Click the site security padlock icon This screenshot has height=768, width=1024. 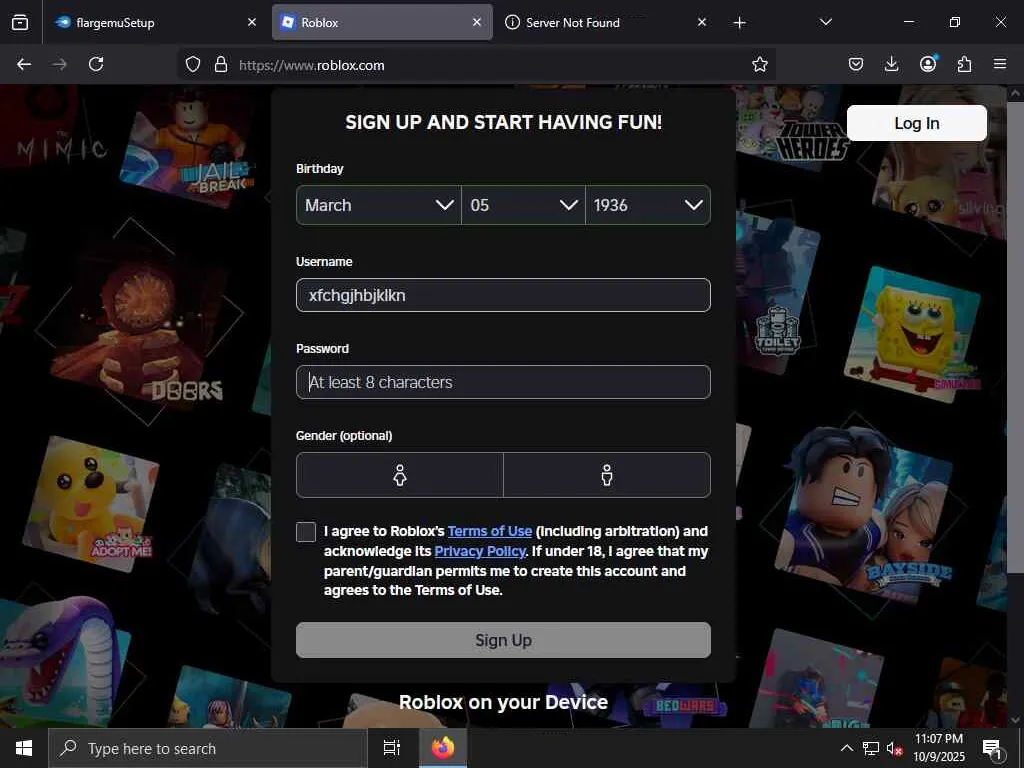[221, 65]
